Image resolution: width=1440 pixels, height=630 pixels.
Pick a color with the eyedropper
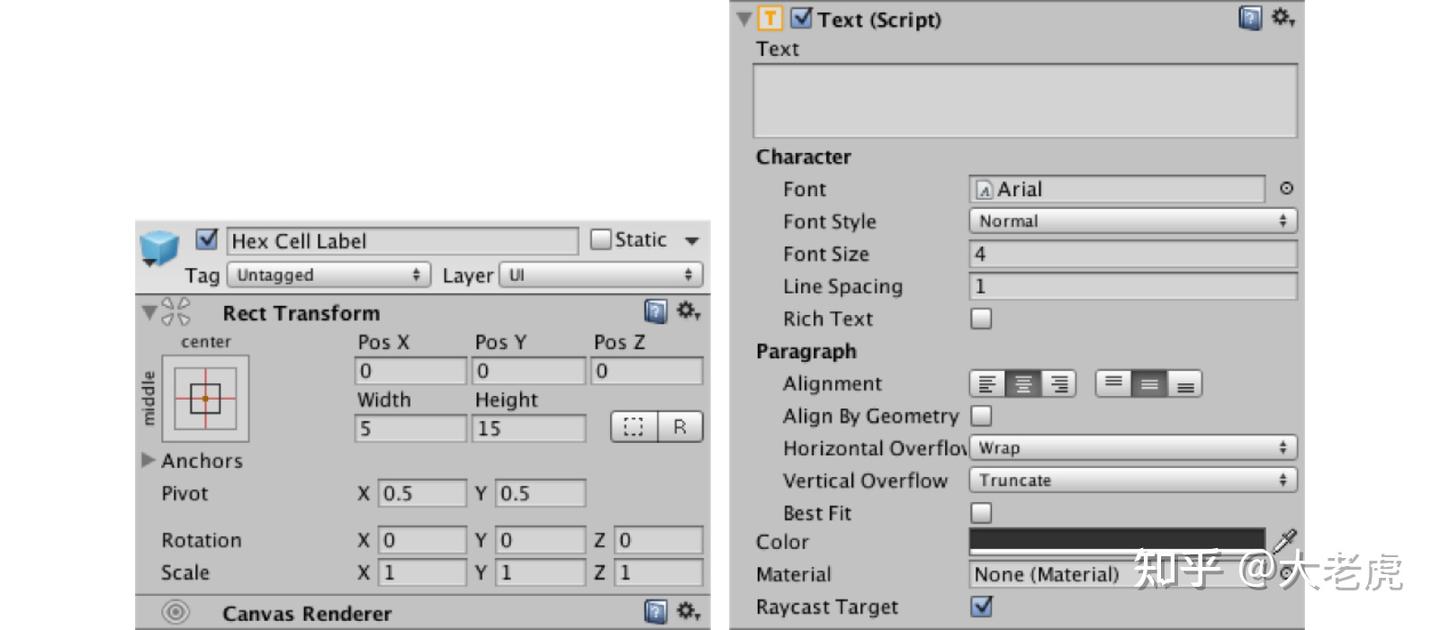pos(1286,541)
